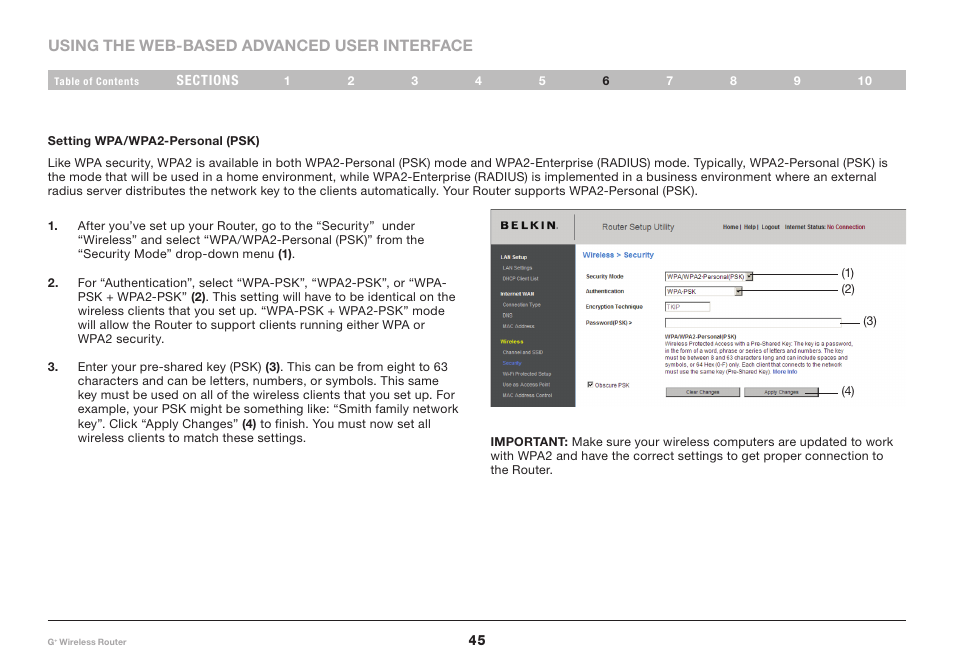Jump to section 5 in section bar
954x668 pixels.
(542, 81)
